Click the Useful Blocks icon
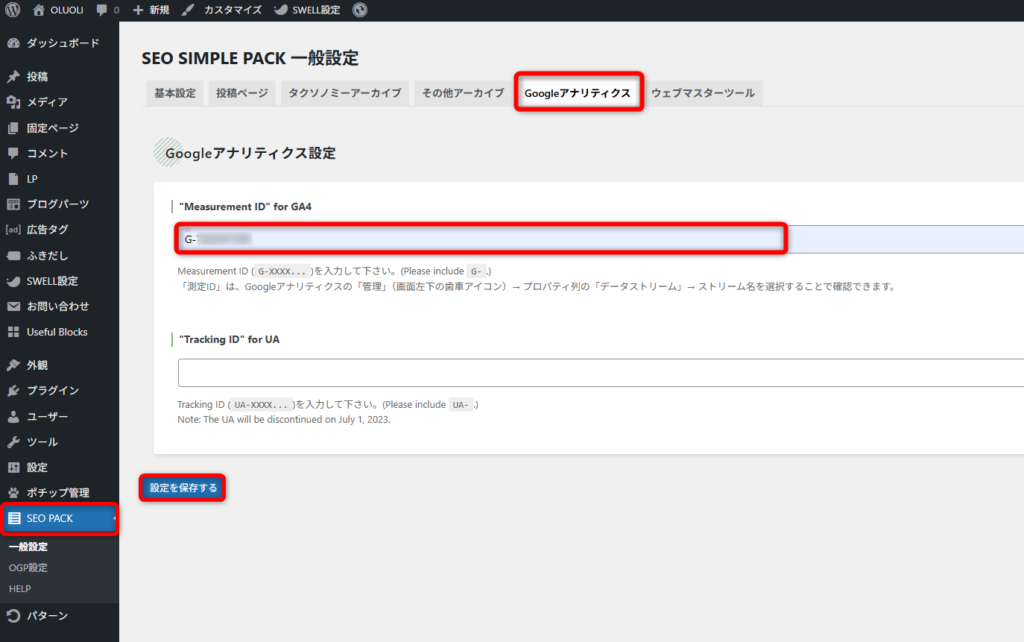The height and width of the screenshot is (642, 1024). [13, 332]
